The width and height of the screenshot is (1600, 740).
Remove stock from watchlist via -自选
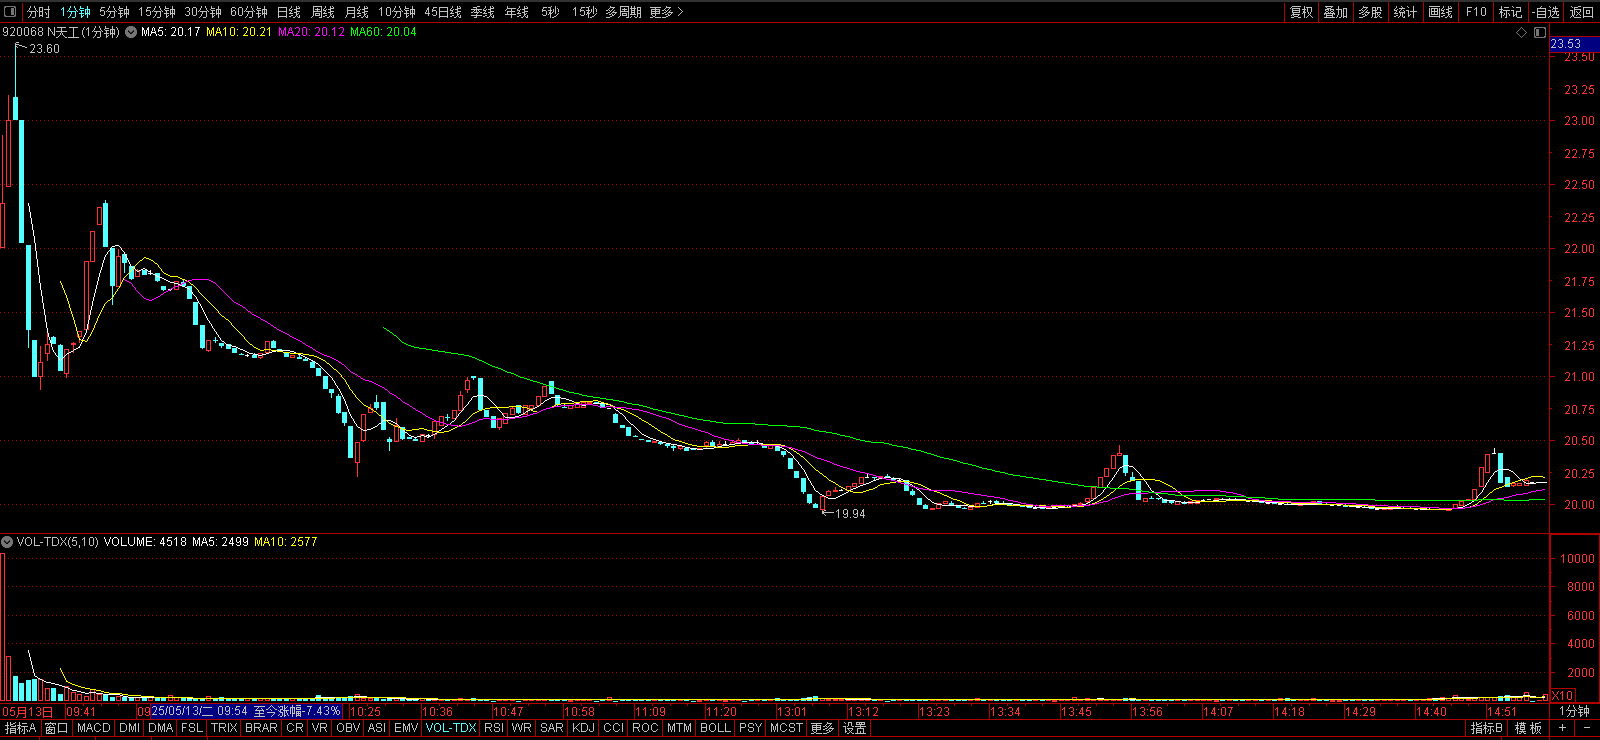coord(1546,12)
